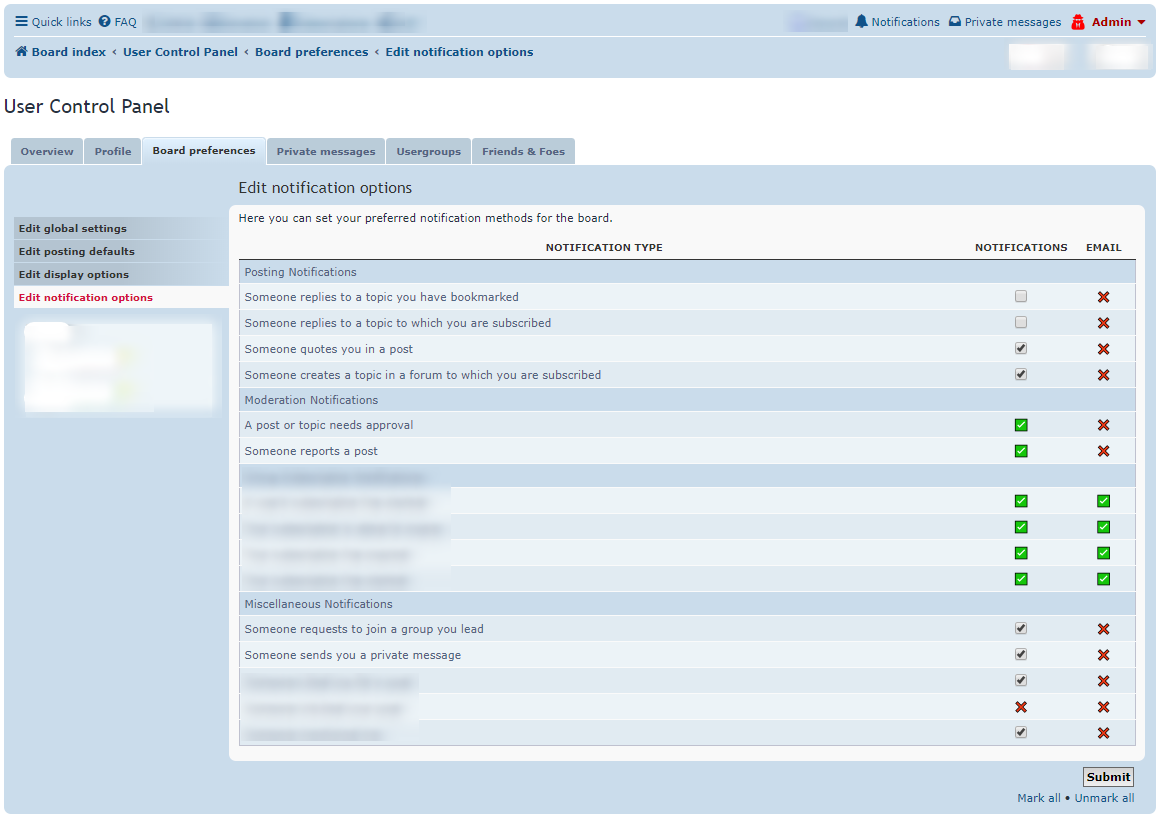This screenshot has width=1159, height=817.
Task: Click the Notifications bell icon
Action: tap(861, 22)
